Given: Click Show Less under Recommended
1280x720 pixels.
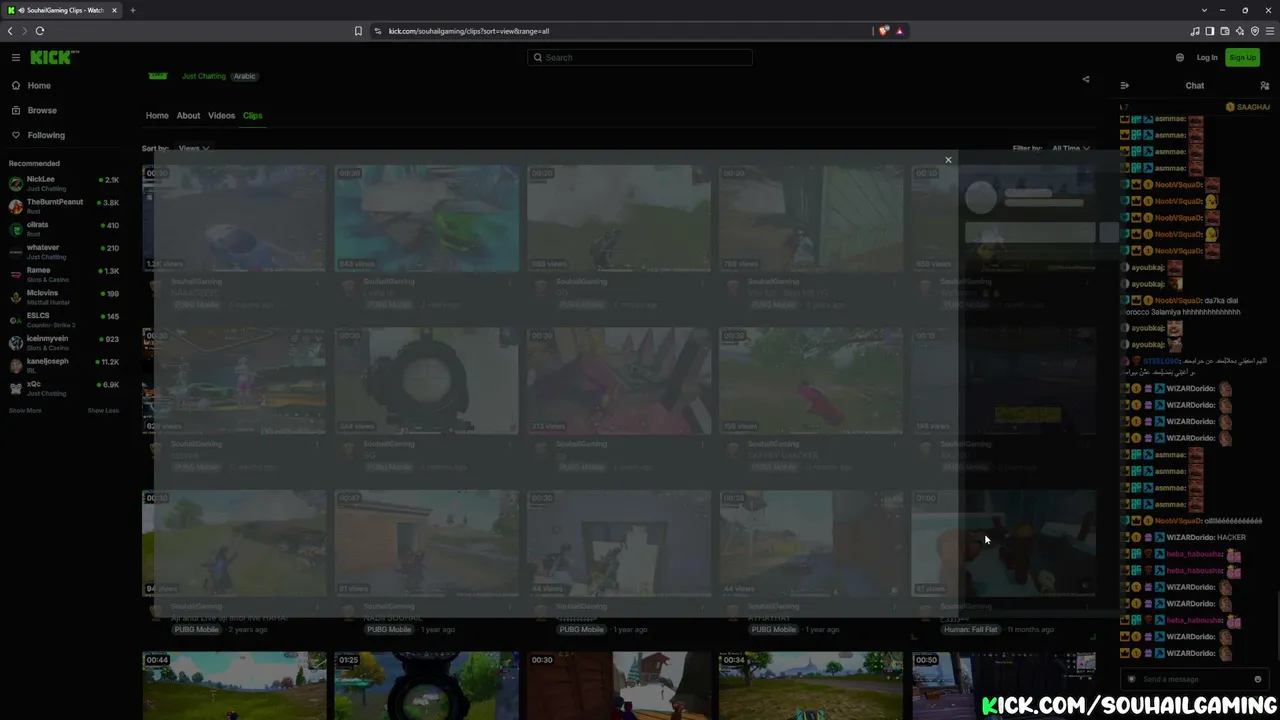Looking at the screenshot, I should point(103,411).
